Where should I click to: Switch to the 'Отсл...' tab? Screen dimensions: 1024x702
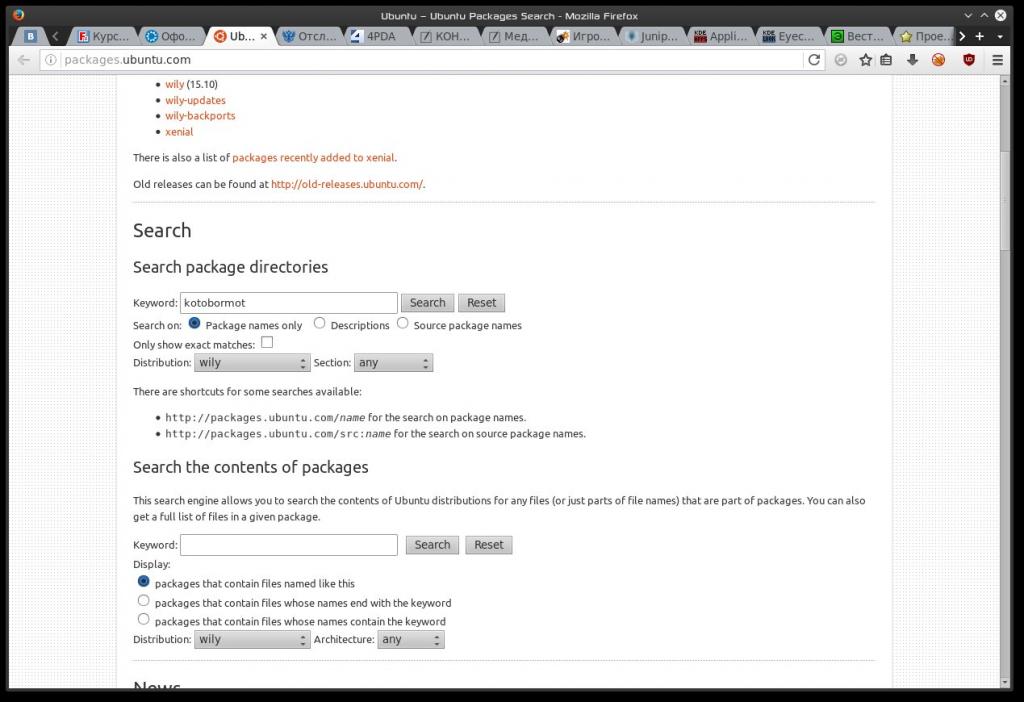pos(310,37)
